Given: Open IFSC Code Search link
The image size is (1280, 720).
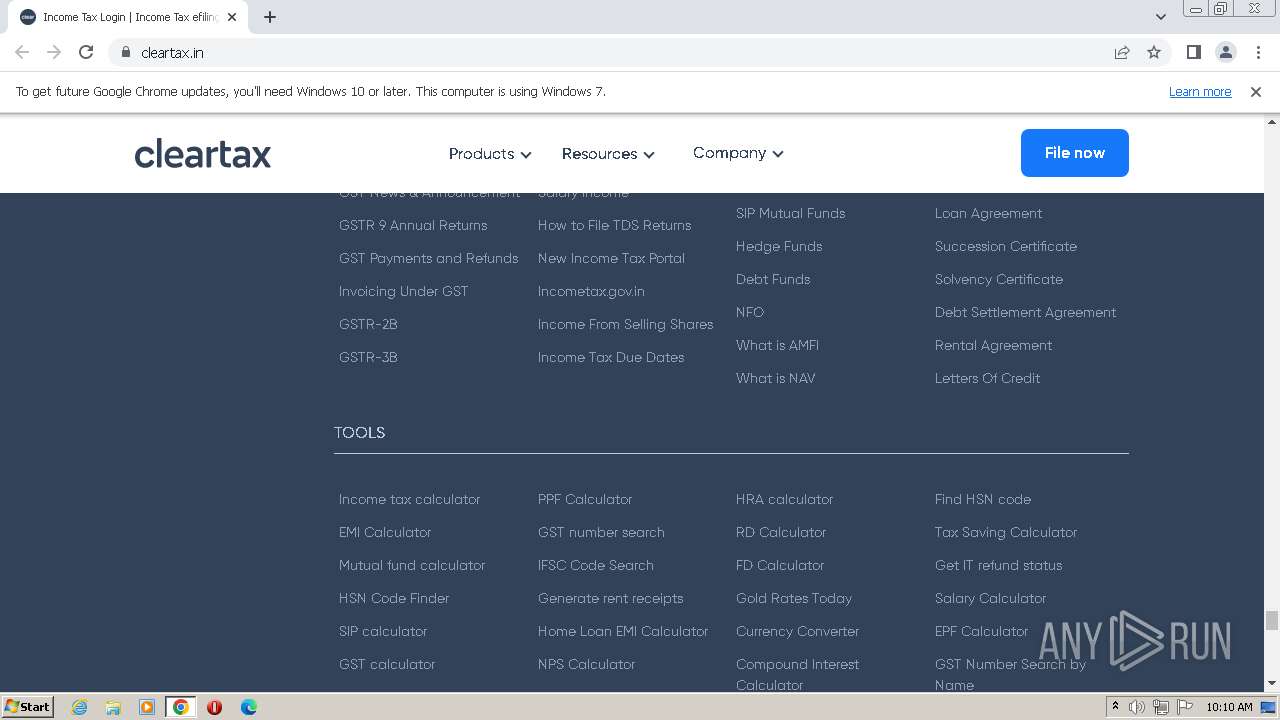Looking at the screenshot, I should tap(596, 565).
